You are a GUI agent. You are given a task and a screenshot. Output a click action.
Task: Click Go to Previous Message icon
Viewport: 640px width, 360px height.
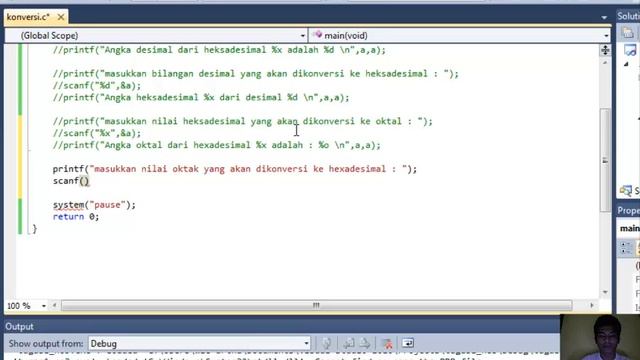coord(349,343)
